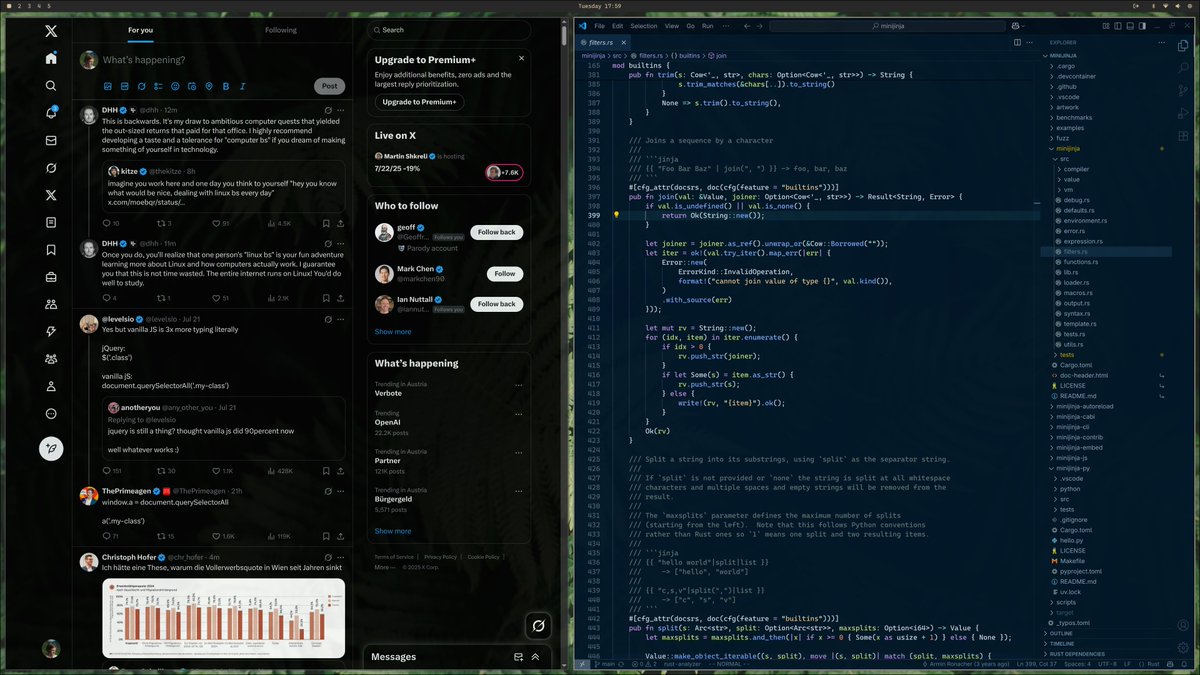Repost the levelsio vanilla JS post
Image resolution: width=1200 pixels, height=675 pixels.
click(162, 471)
